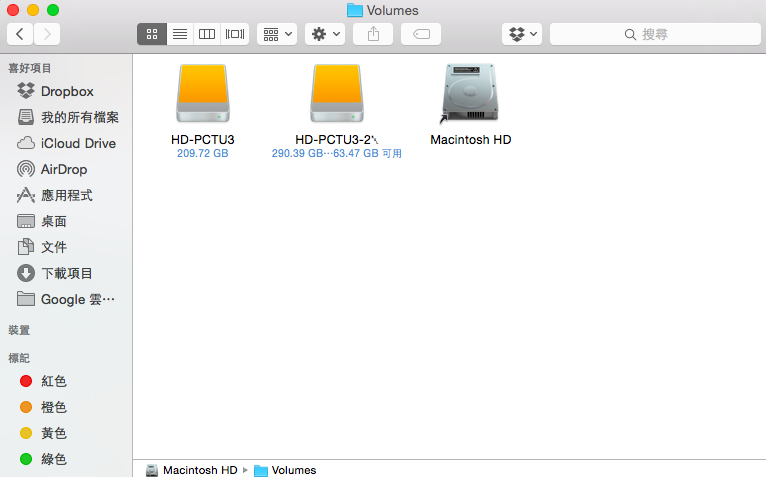Click the HD-PCTU3 drive name label
Image resolution: width=766 pixels, height=477 pixels.
coord(203,140)
